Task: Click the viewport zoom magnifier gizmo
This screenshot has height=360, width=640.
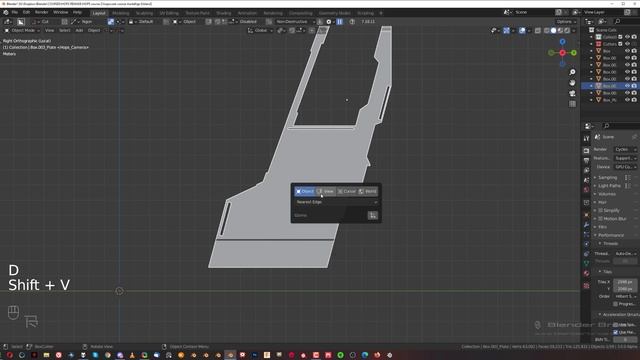Action: click(572, 72)
